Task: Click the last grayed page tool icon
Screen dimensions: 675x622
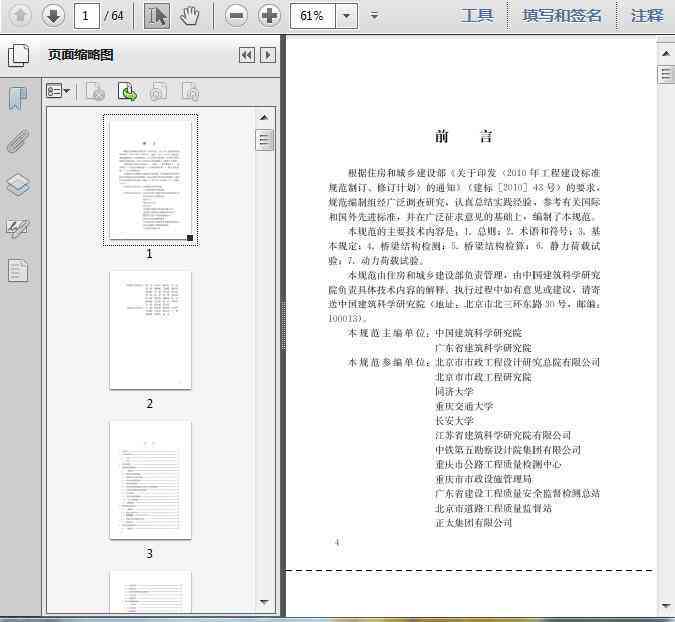Action: pos(190,91)
